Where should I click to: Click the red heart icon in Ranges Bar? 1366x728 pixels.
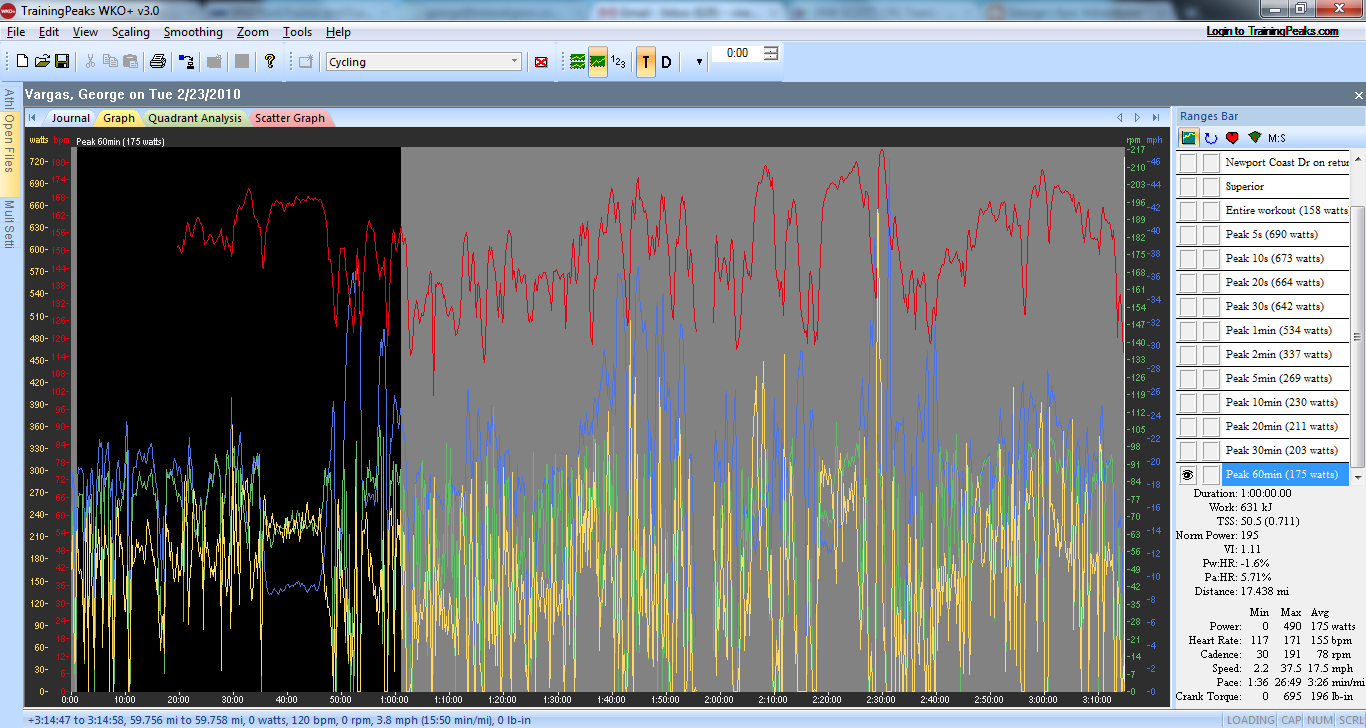click(1232, 138)
